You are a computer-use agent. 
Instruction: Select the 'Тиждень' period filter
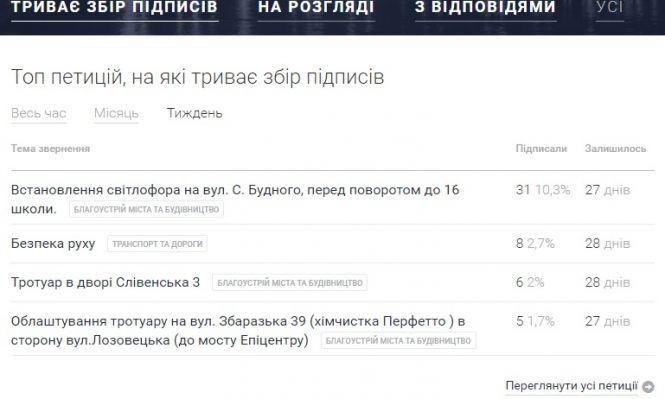194,113
